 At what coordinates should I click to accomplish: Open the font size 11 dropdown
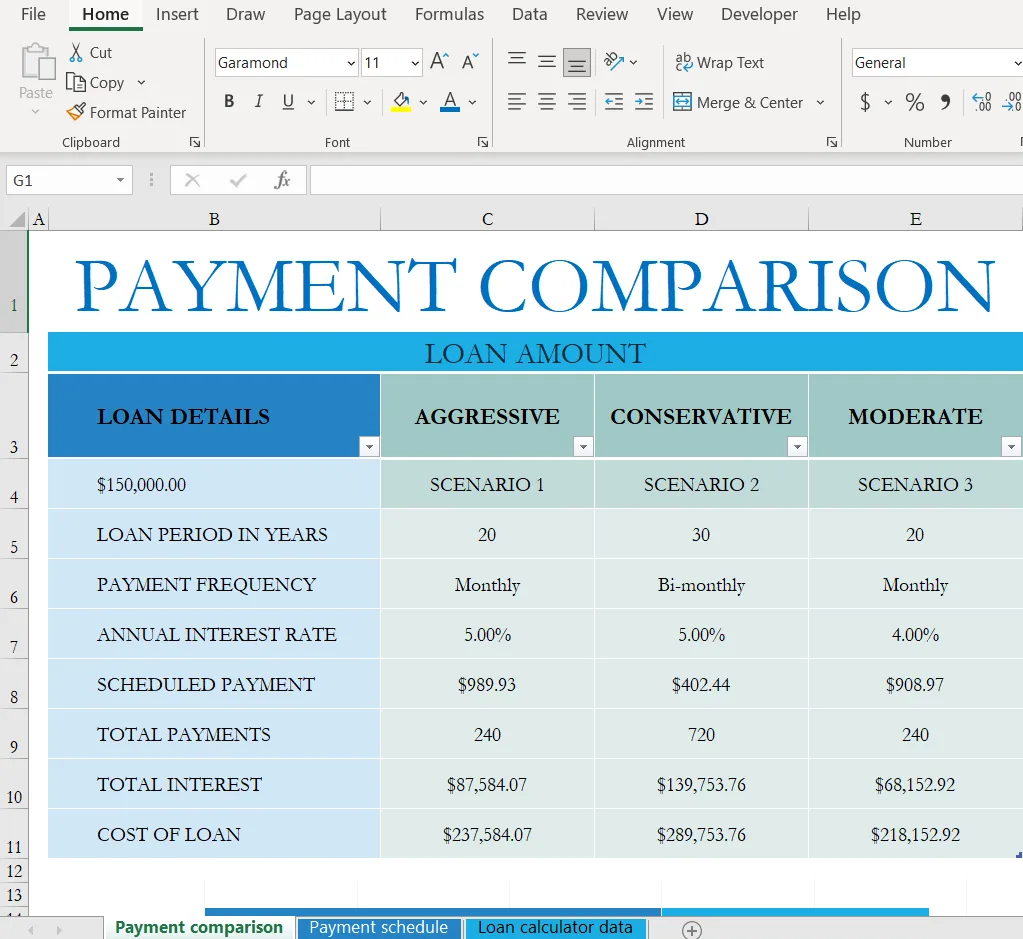click(415, 63)
